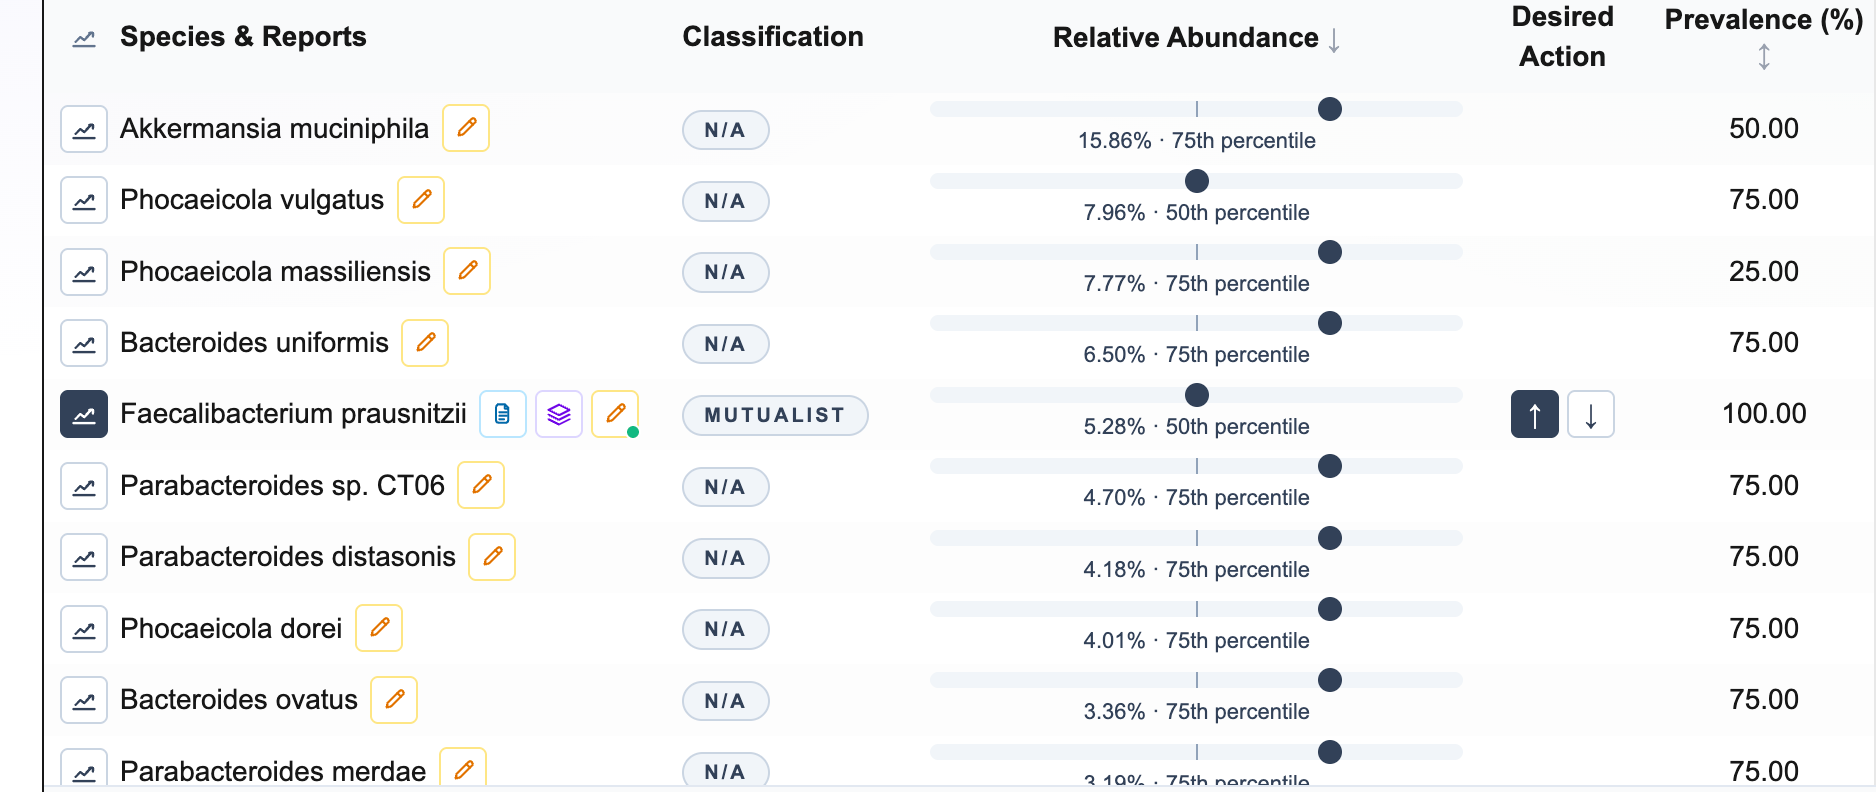Toggle the increase arrow for Faecalibacterium prausnitzii
The image size is (1876, 792).
1535,414
